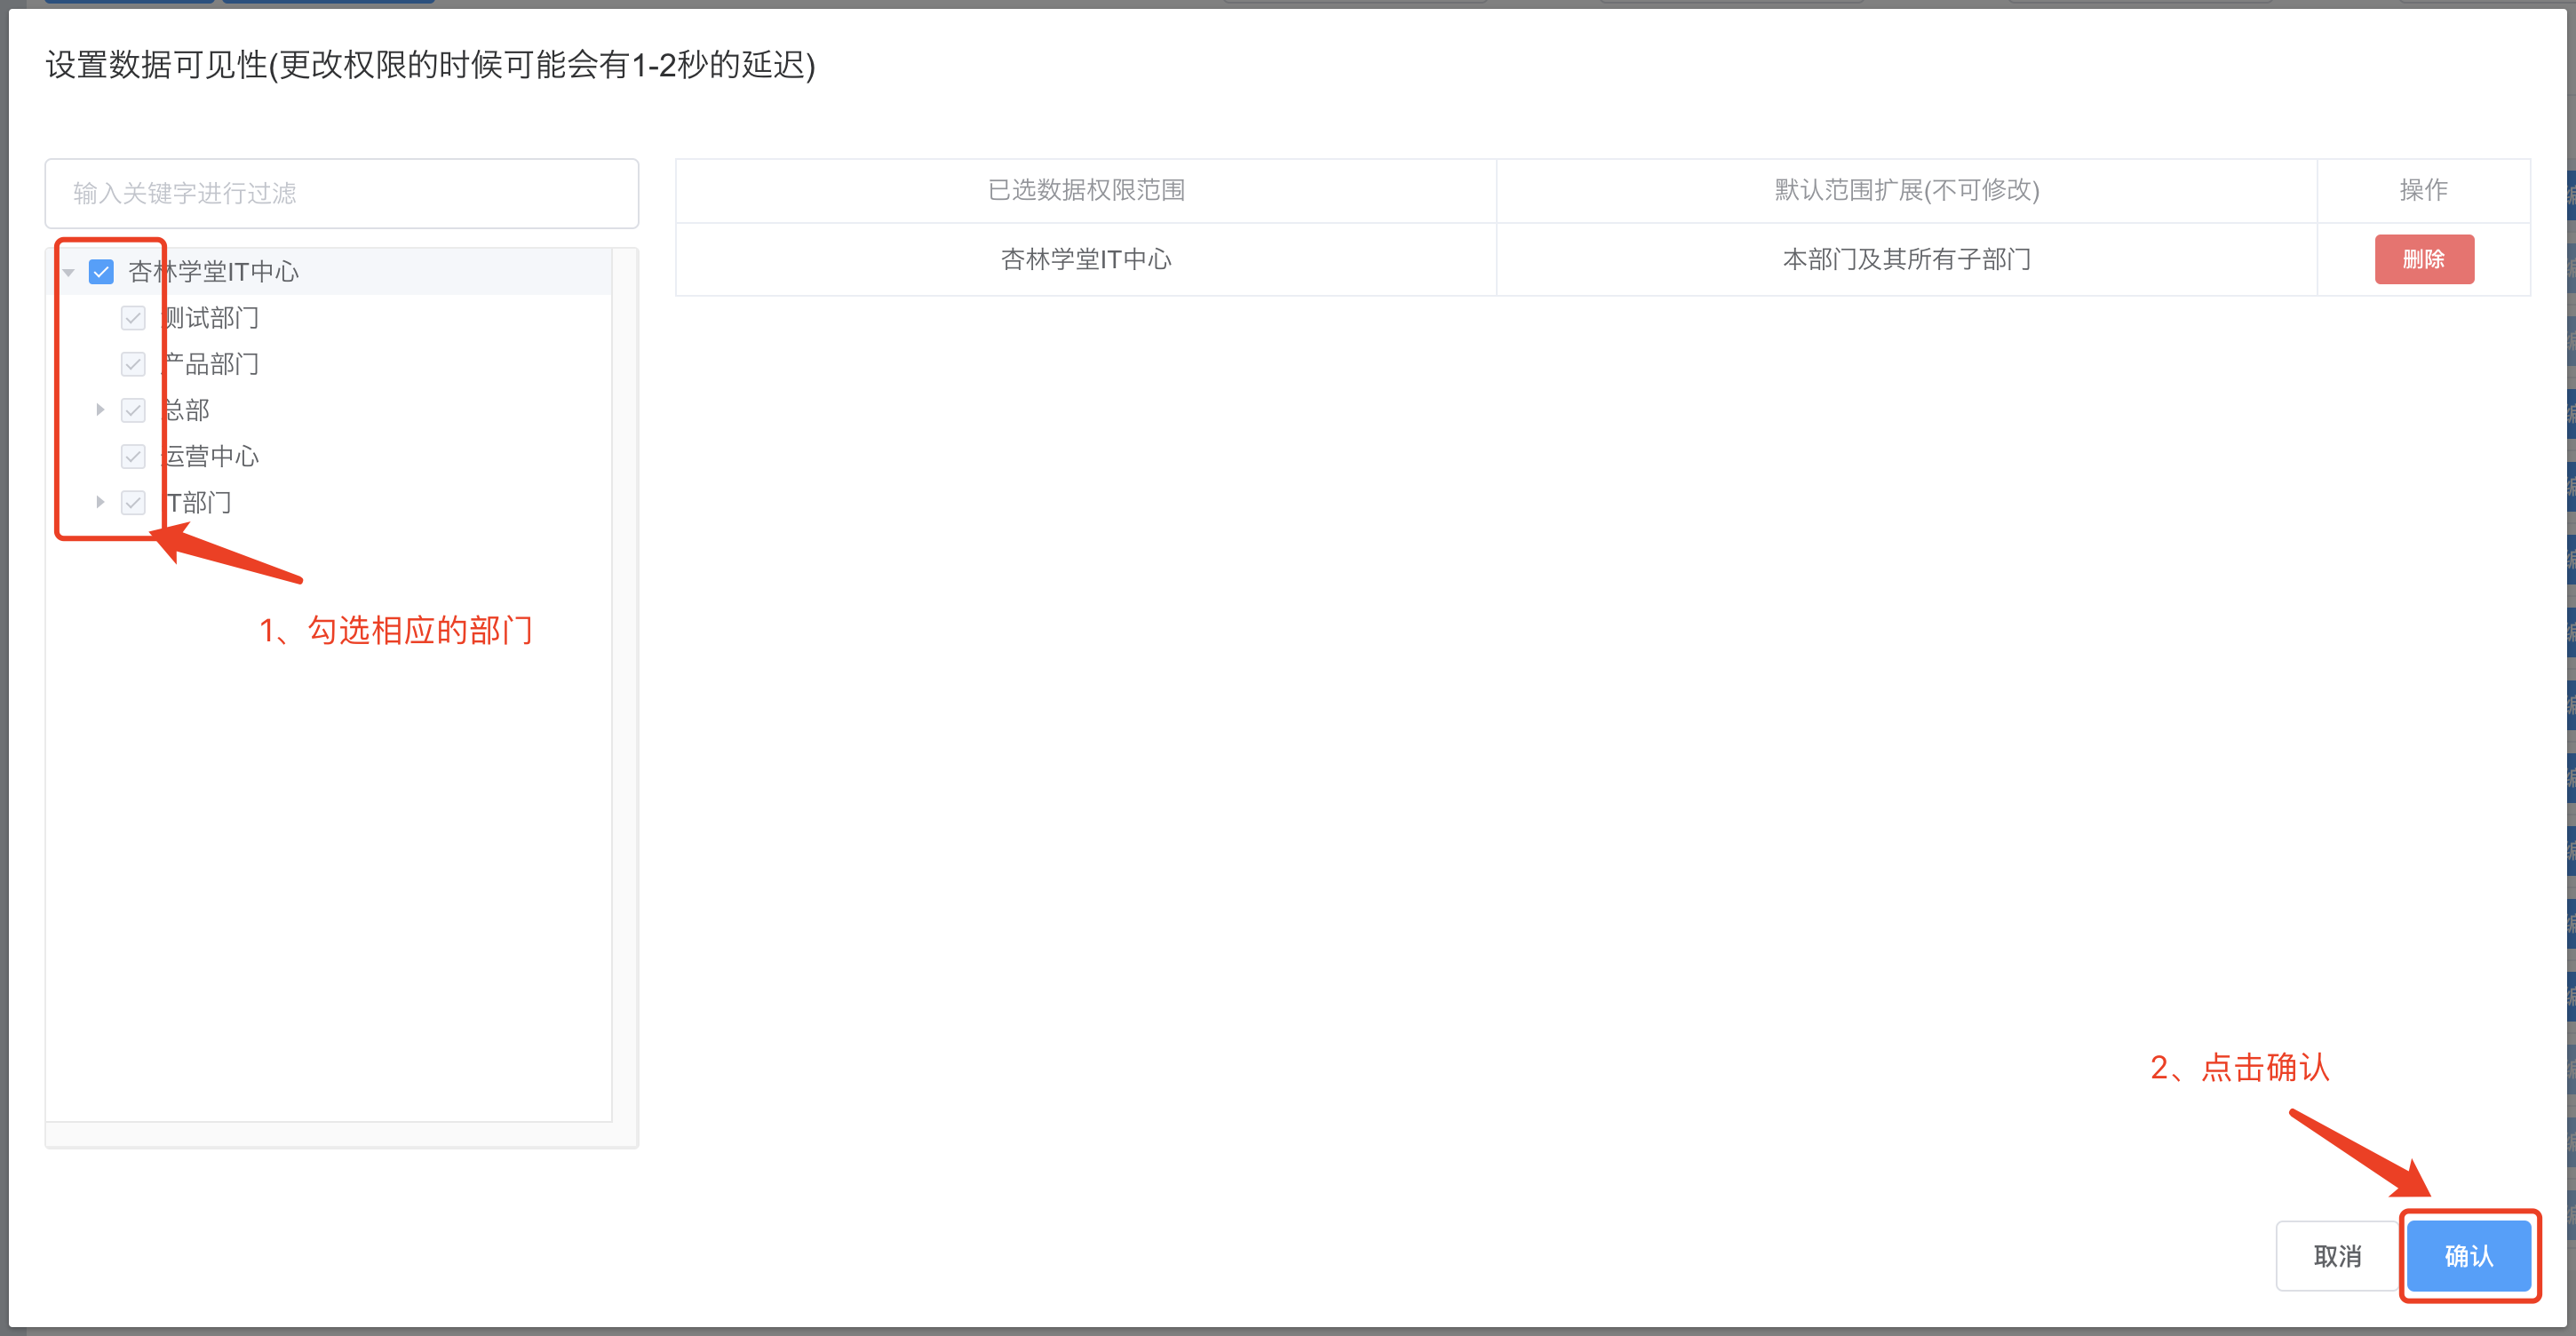Toggle the 总部 checkbox
2576x1336 pixels.
point(133,410)
